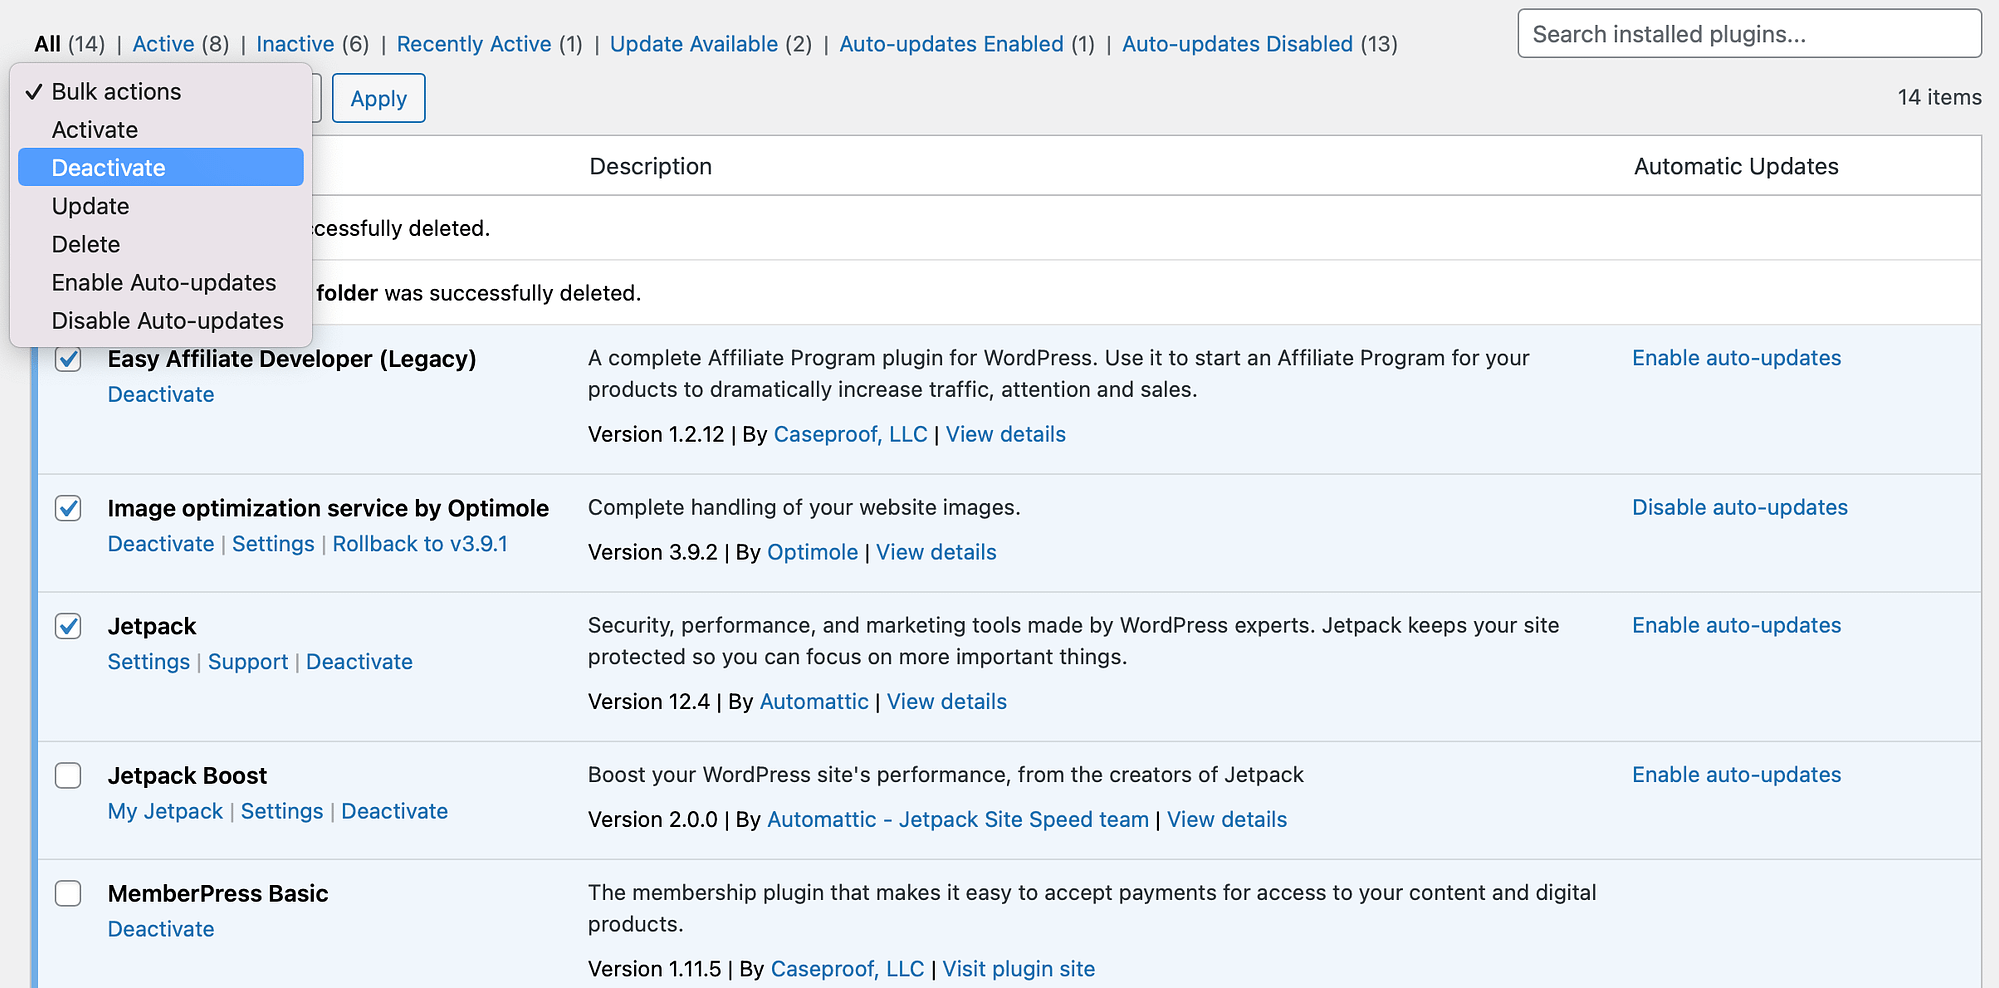The height and width of the screenshot is (988, 1999).
Task: Open My Jetpack link under Jetpack Boost
Action: 165,811
